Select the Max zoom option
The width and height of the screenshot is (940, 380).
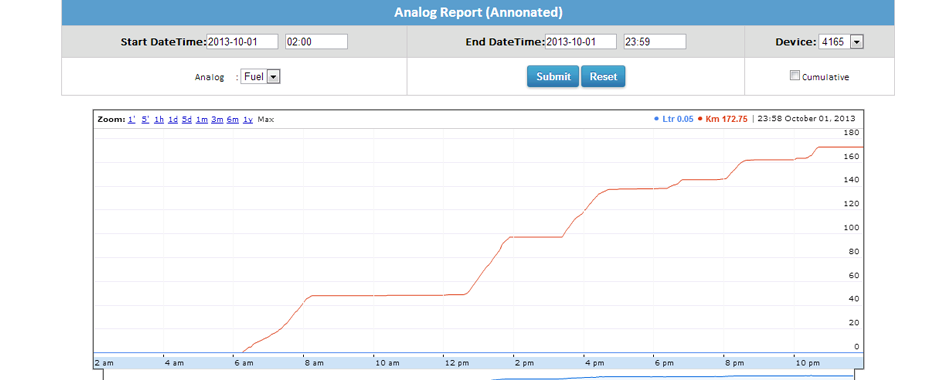(x=266, y=119)
